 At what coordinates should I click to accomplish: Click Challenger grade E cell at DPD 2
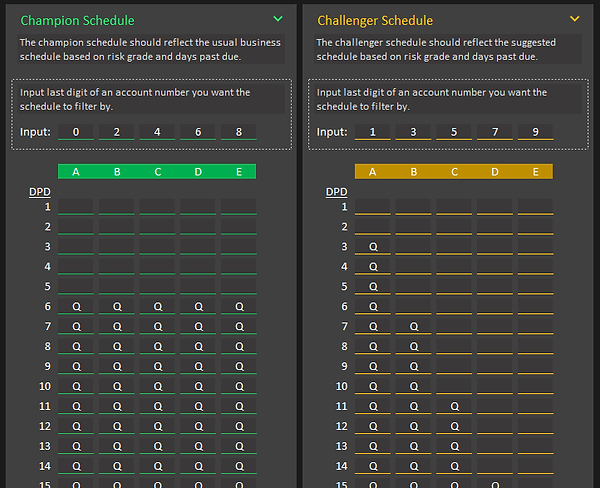pos(535,227)
